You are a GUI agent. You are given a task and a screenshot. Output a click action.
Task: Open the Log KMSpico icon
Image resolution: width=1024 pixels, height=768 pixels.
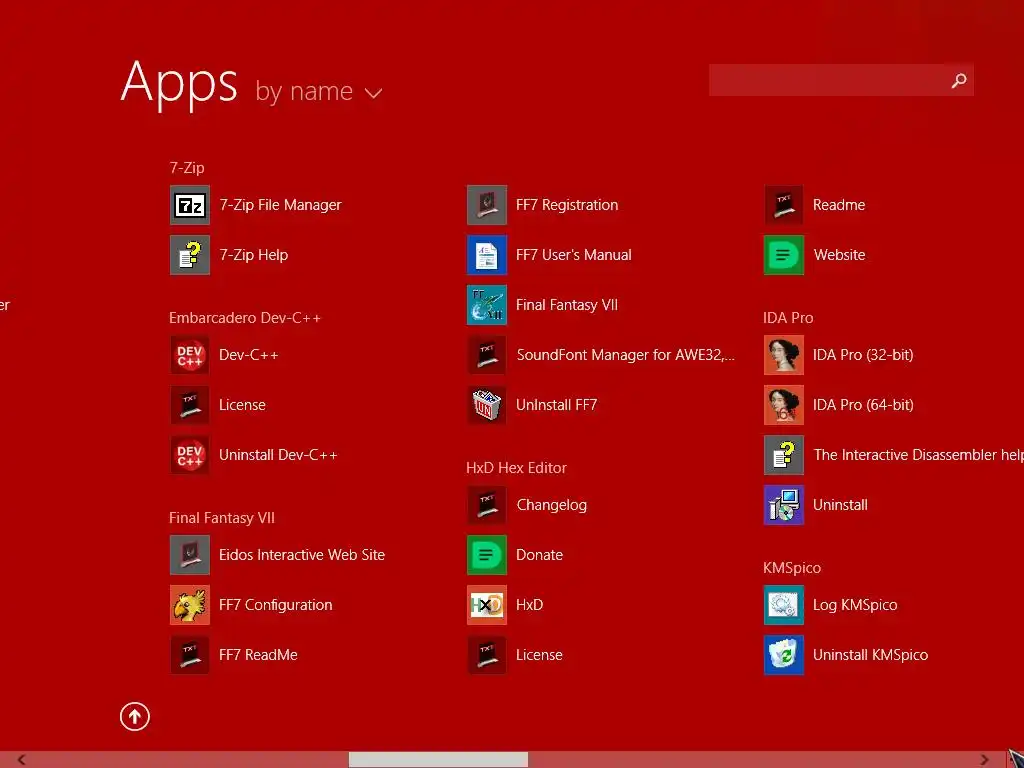coord(784,605)
